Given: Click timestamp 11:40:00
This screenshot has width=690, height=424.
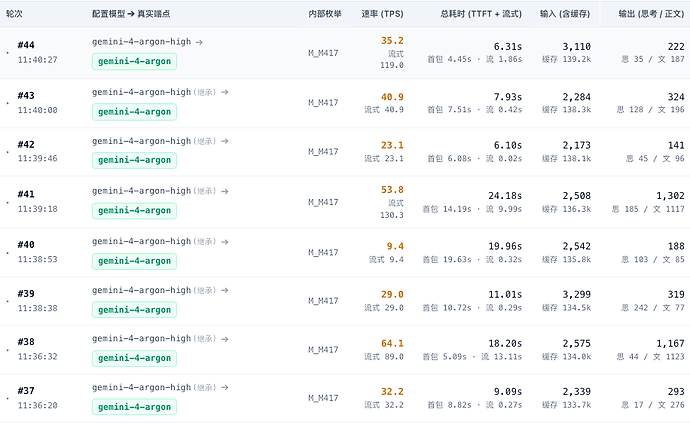Looking at the screenshot, I should 37,110.
